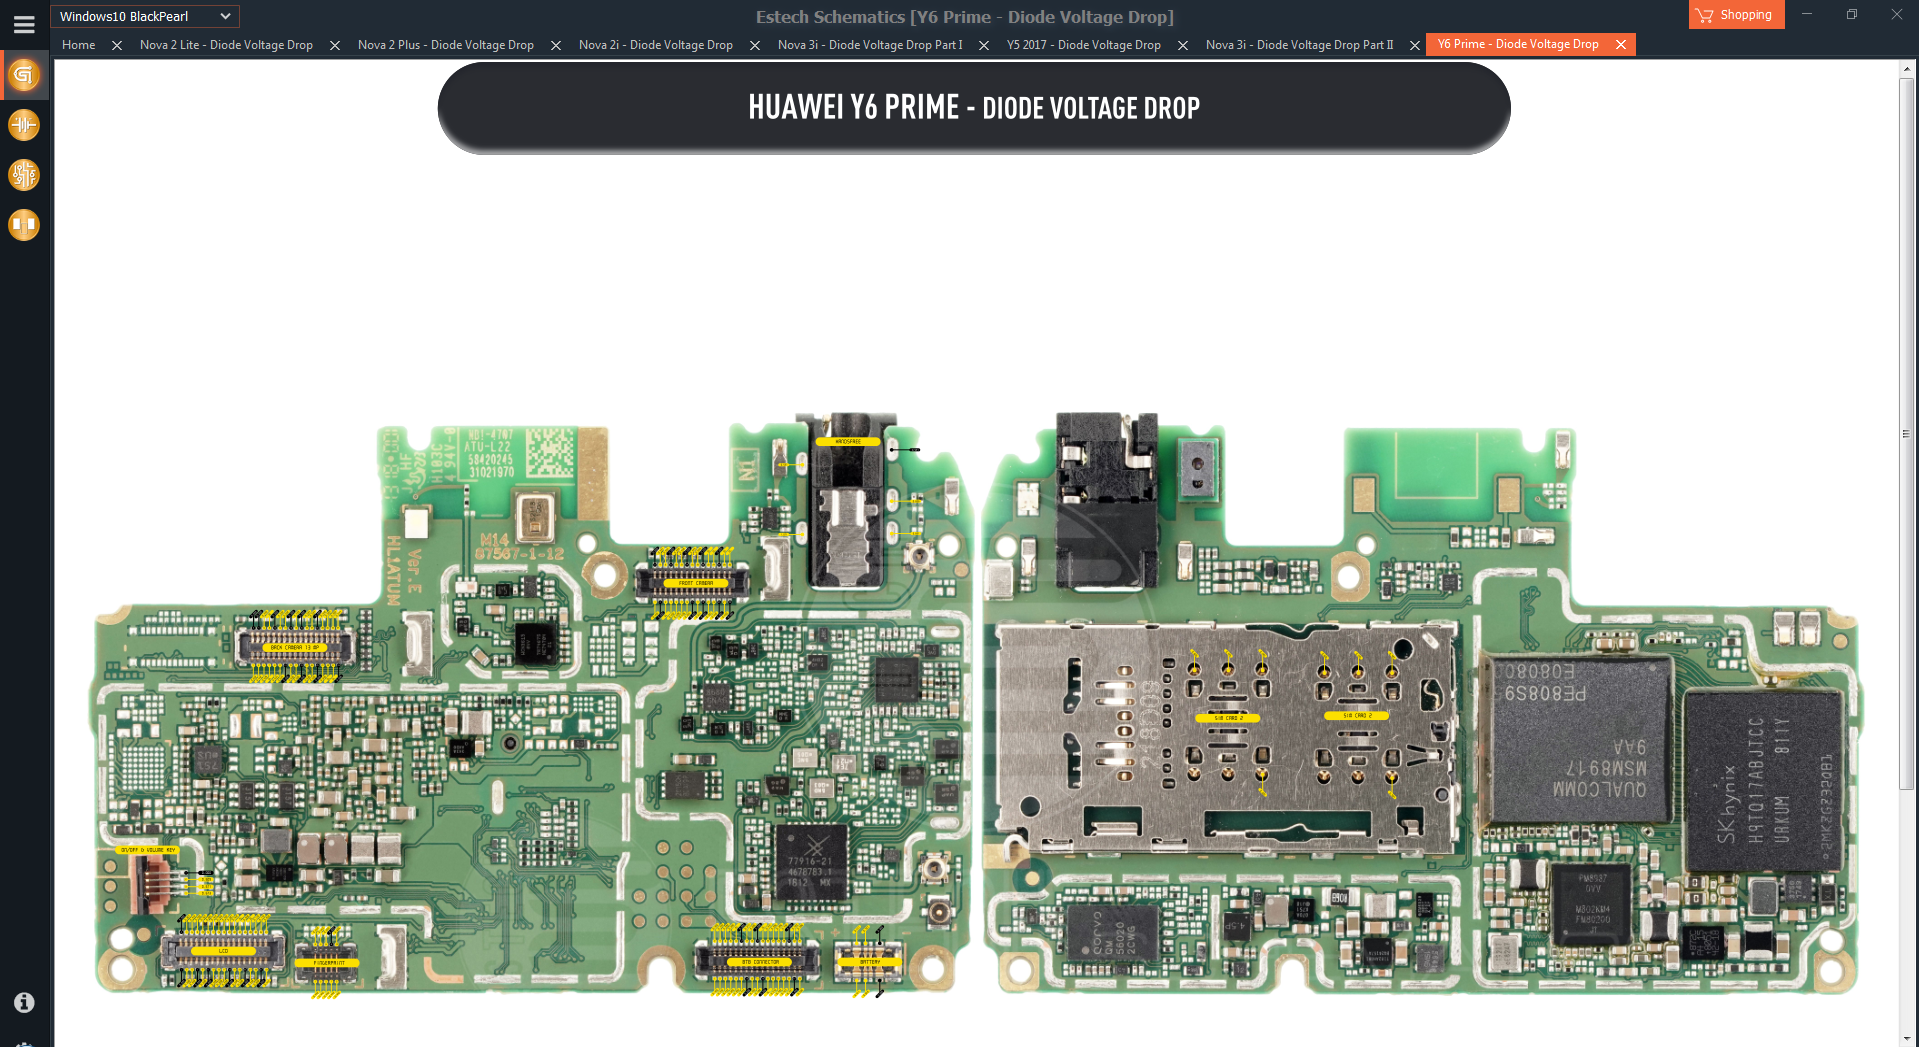Open the circuit-traces sidebar icon

(x=24, y=175)
